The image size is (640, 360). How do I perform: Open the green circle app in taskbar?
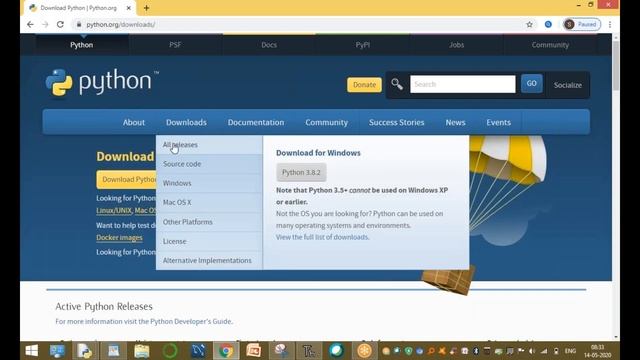pos(170,351)
